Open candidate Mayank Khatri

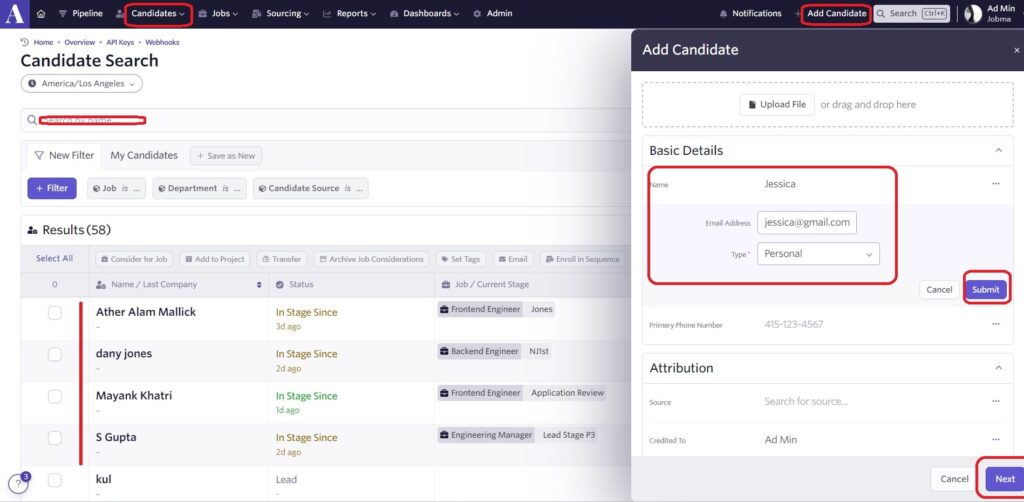point(134,396)
